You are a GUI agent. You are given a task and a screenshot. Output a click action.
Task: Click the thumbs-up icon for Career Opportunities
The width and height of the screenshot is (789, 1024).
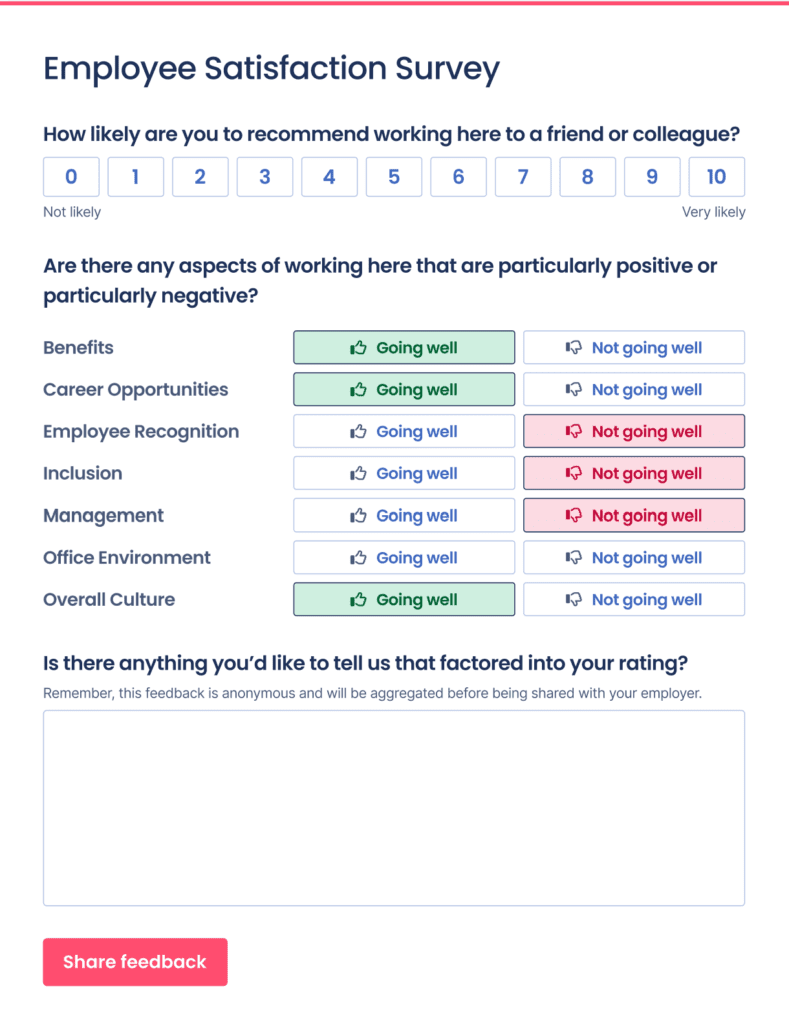358,389
